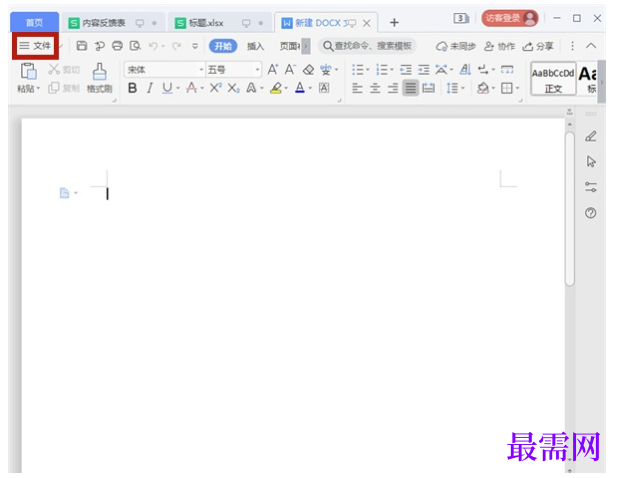Insert a numbered list
Viewport: 619px width, 478px height.
point(382,70)
